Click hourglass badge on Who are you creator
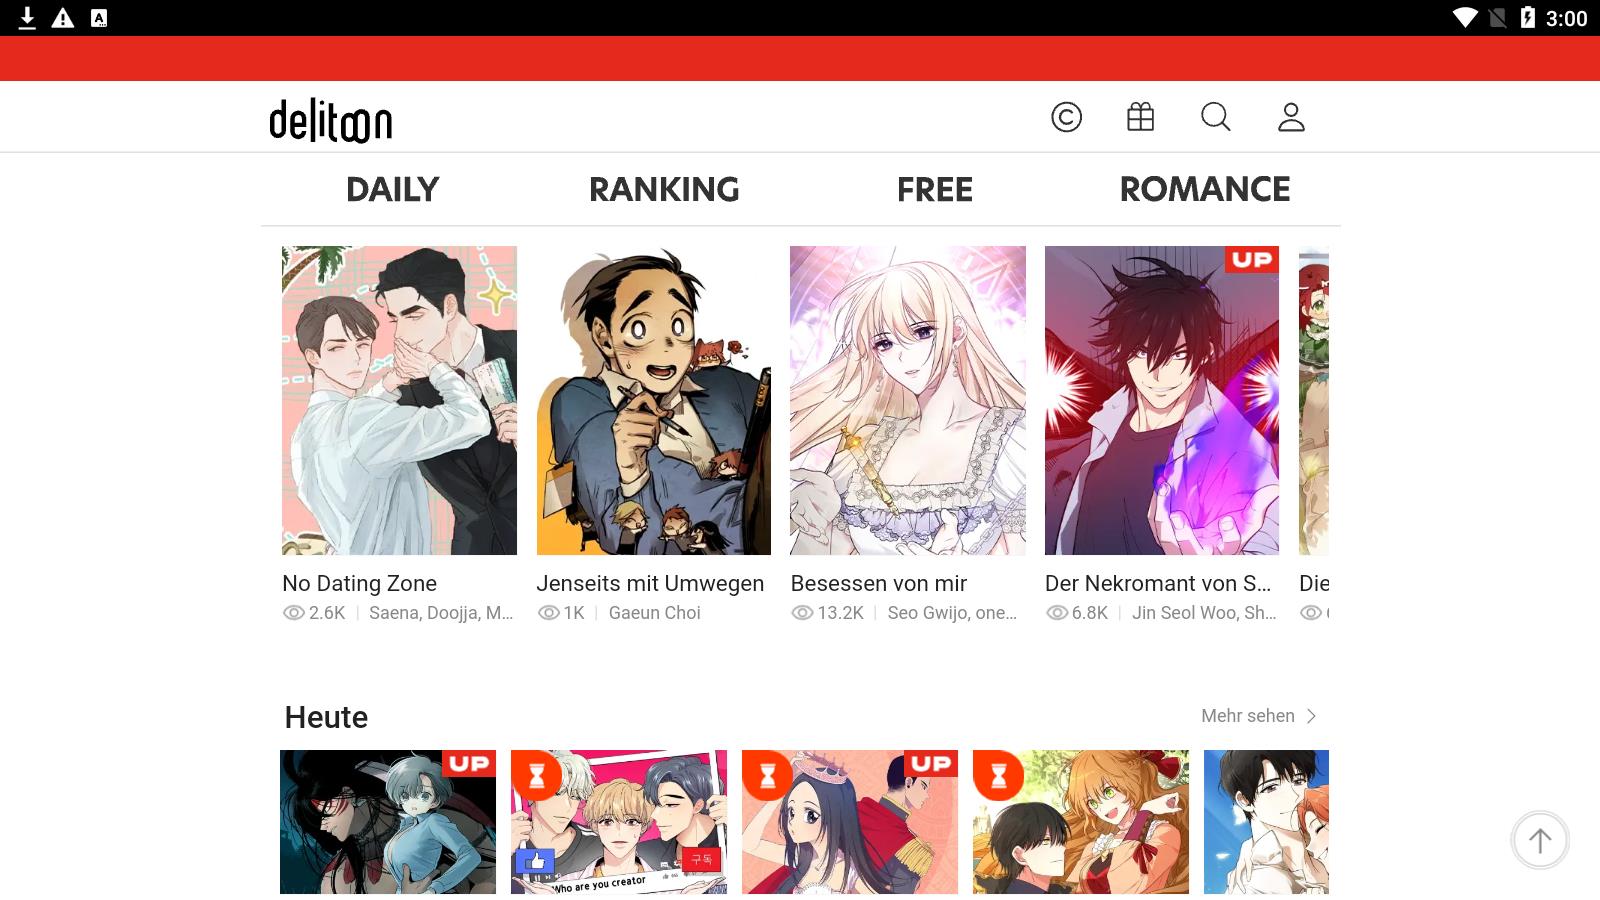 tap(537, 775)
